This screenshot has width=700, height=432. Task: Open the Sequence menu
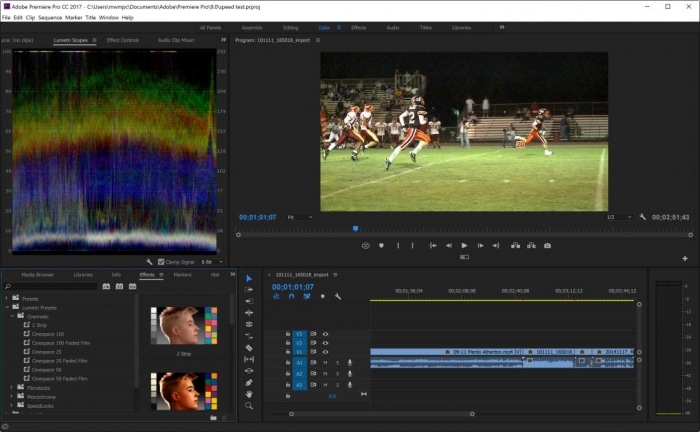tap(50, 17)
